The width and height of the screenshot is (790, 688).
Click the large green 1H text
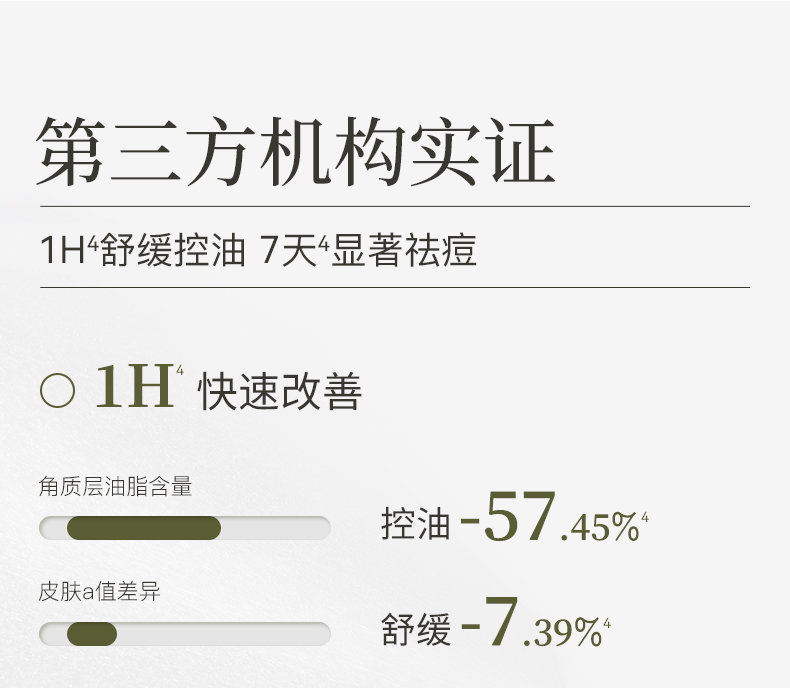point(134,388)
